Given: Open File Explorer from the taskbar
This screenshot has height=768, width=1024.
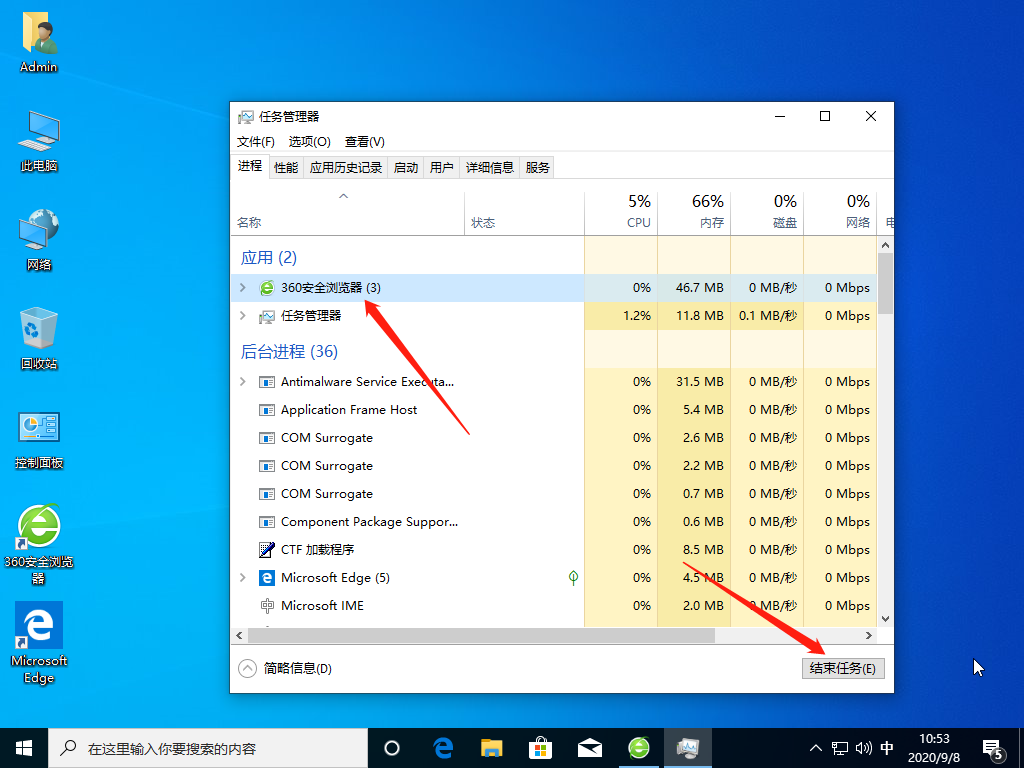Looking at the screenshot, I should pos(489,747).
